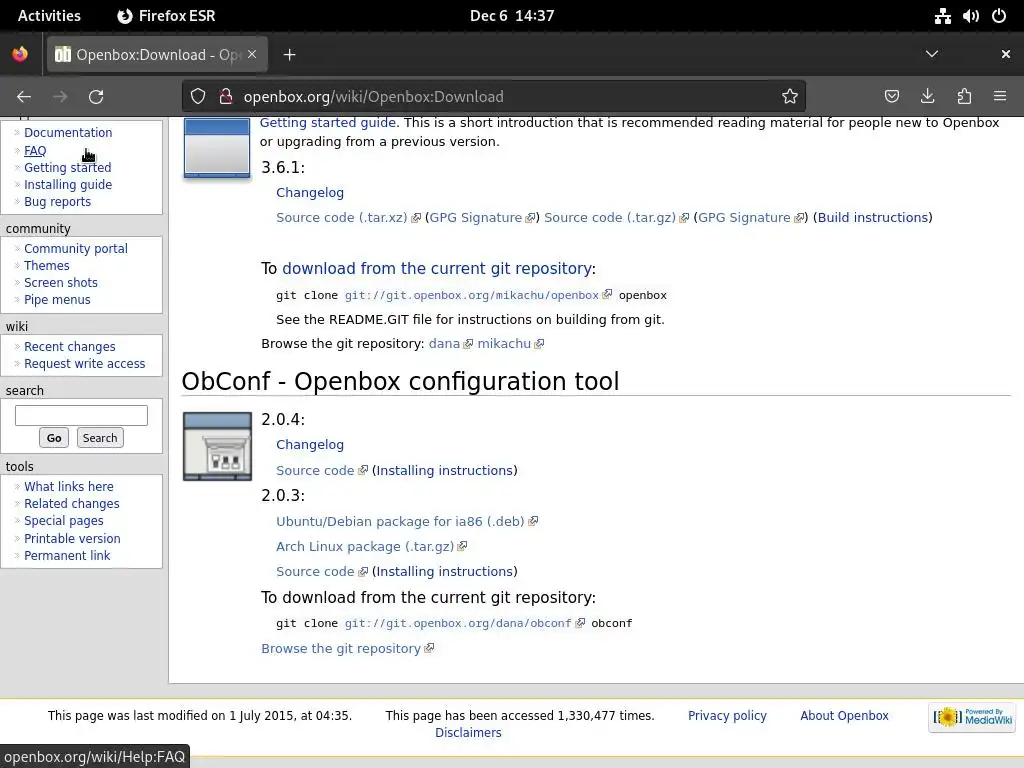
Task: Open the Extensions puzzle icon
Action: [964, 97]
